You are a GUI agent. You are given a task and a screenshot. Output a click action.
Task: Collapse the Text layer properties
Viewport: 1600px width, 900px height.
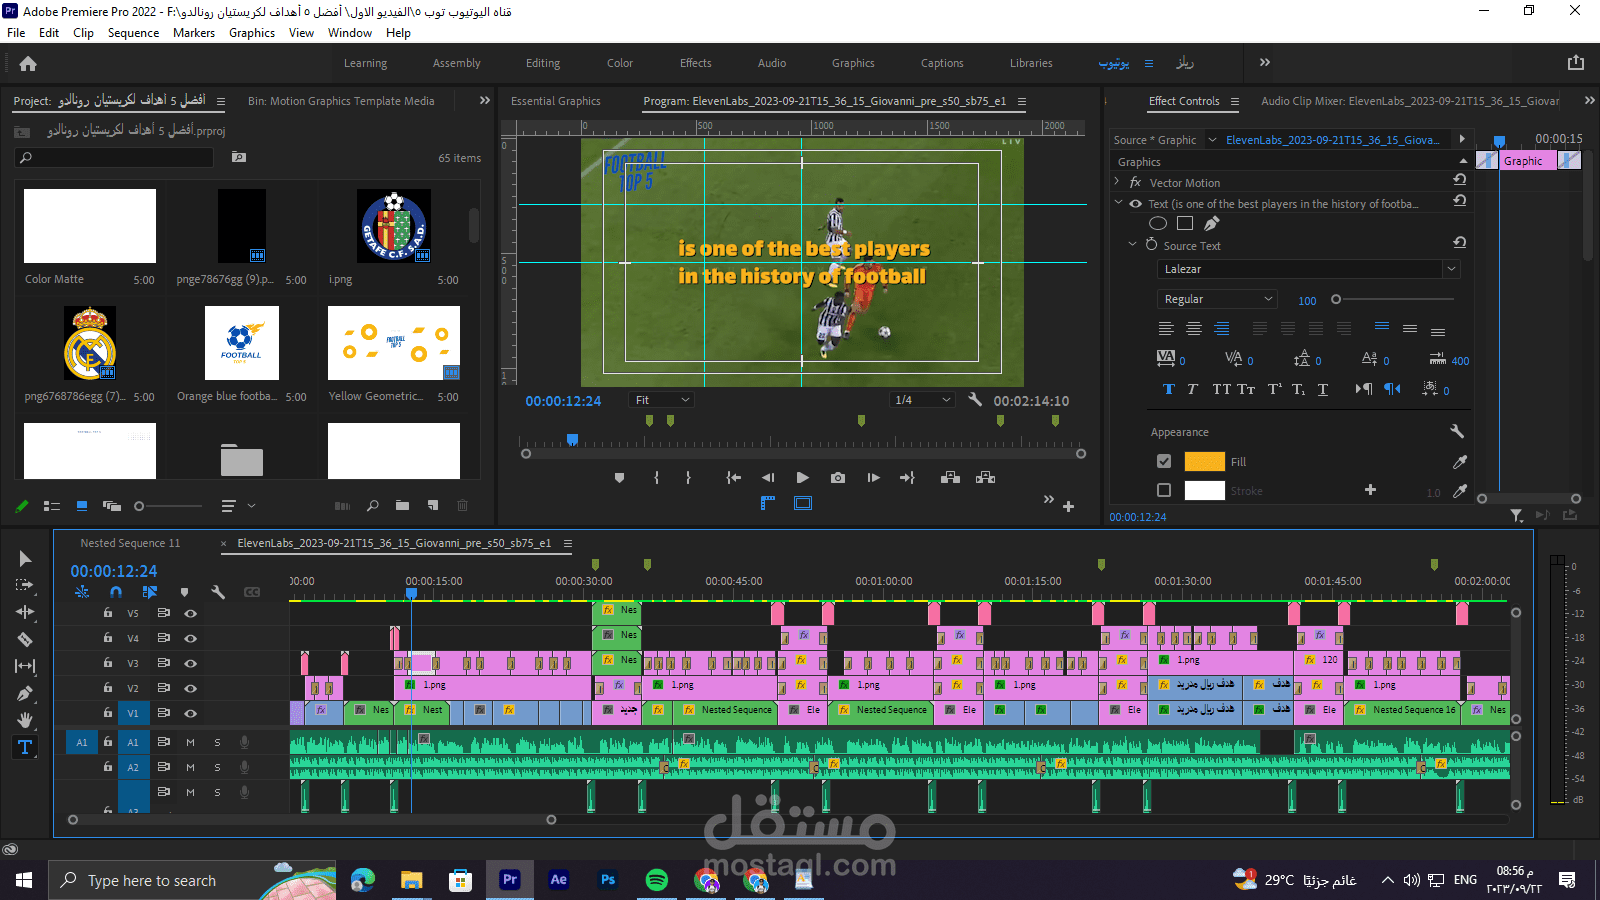1118,203
